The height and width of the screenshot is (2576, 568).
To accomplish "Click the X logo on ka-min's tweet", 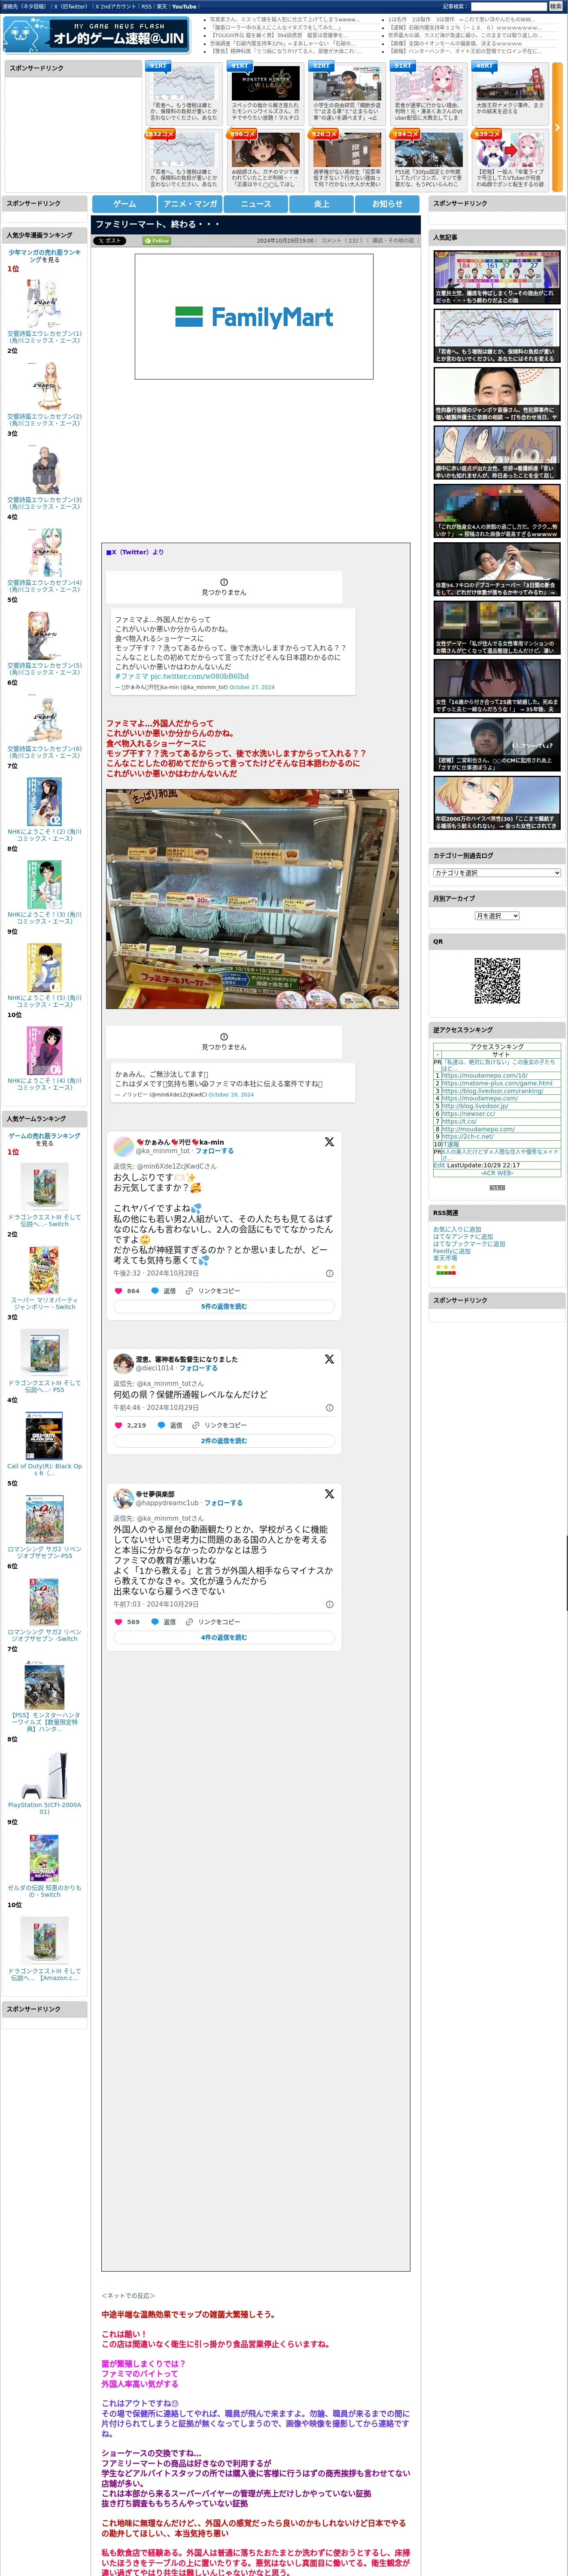I will pos(329,1141).
